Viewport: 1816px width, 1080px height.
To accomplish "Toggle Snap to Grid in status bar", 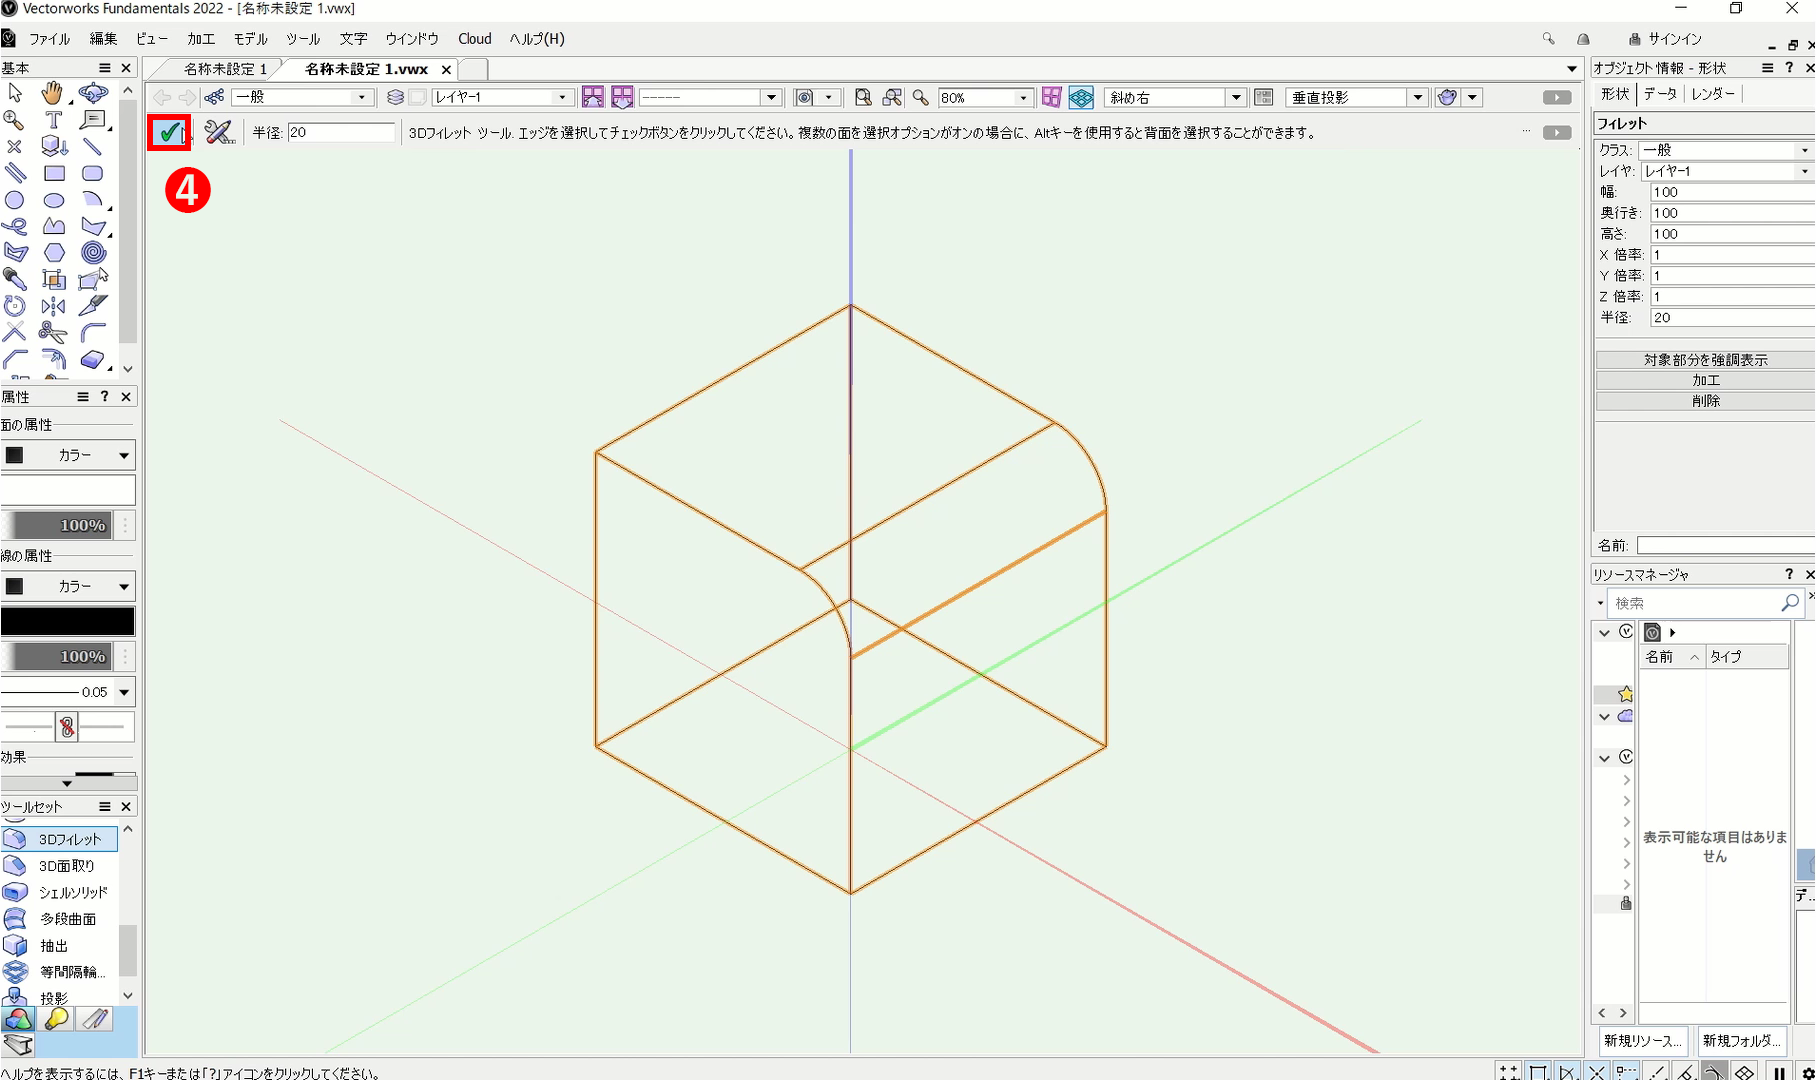I will coord(1509,1071).
